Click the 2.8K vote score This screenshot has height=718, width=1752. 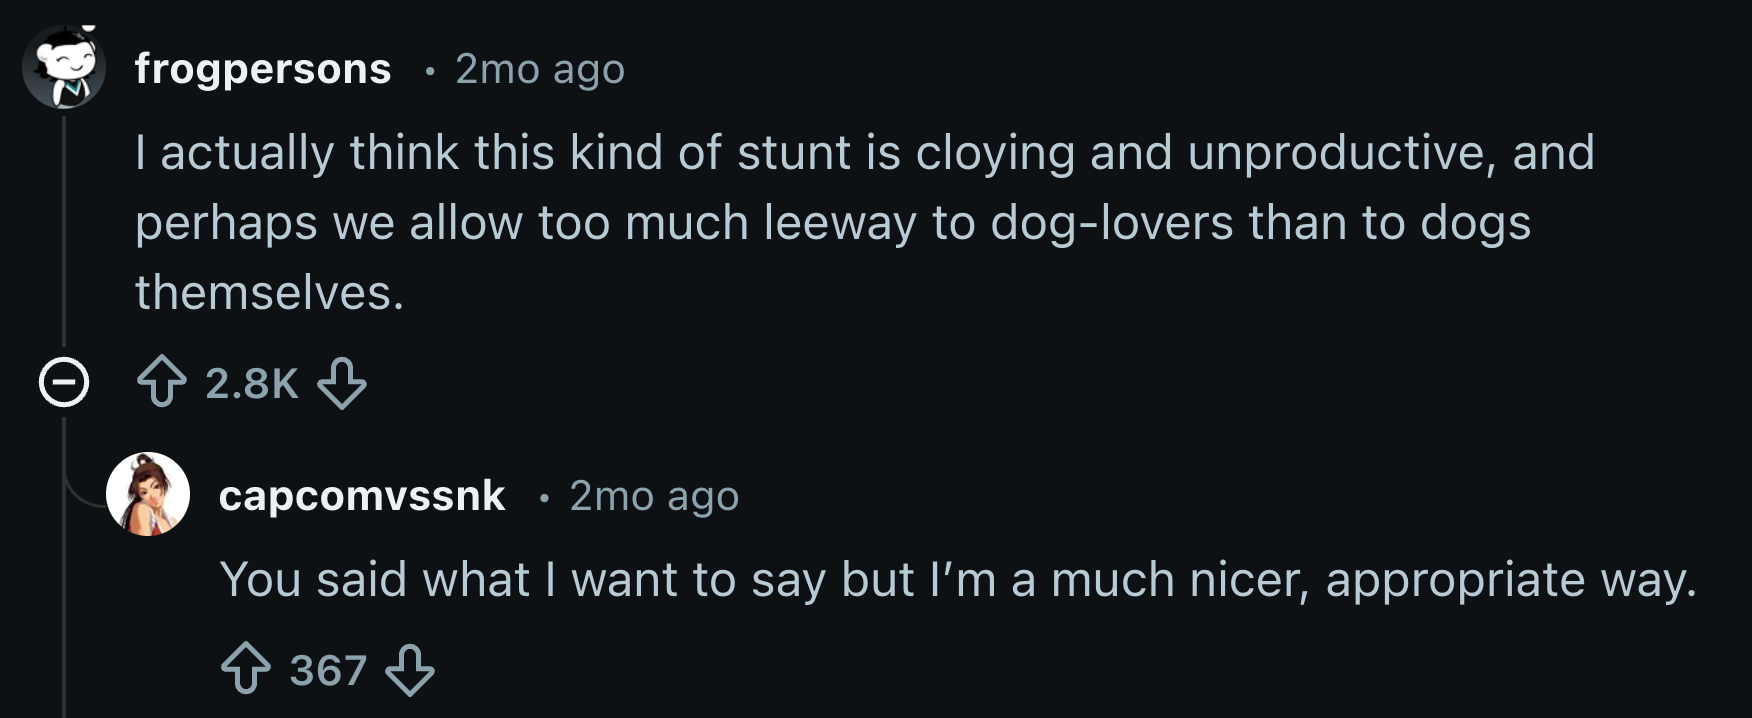click(x=252, y=384)
